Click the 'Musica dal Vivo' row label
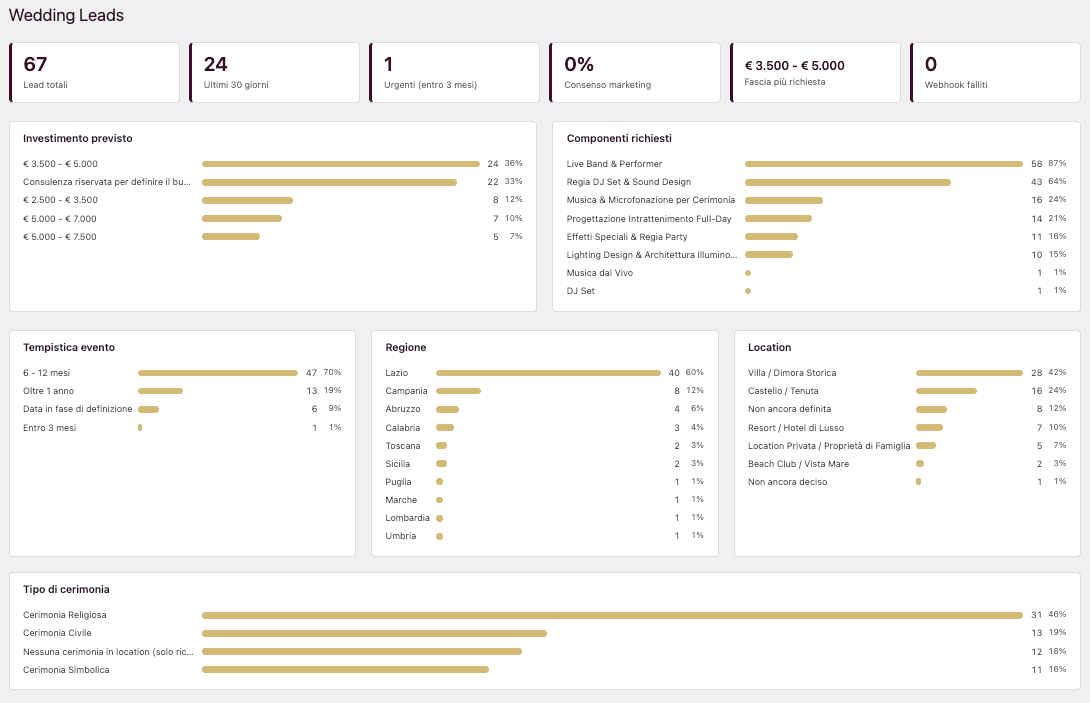The image size is (1090, 703). tap(600, 273)
